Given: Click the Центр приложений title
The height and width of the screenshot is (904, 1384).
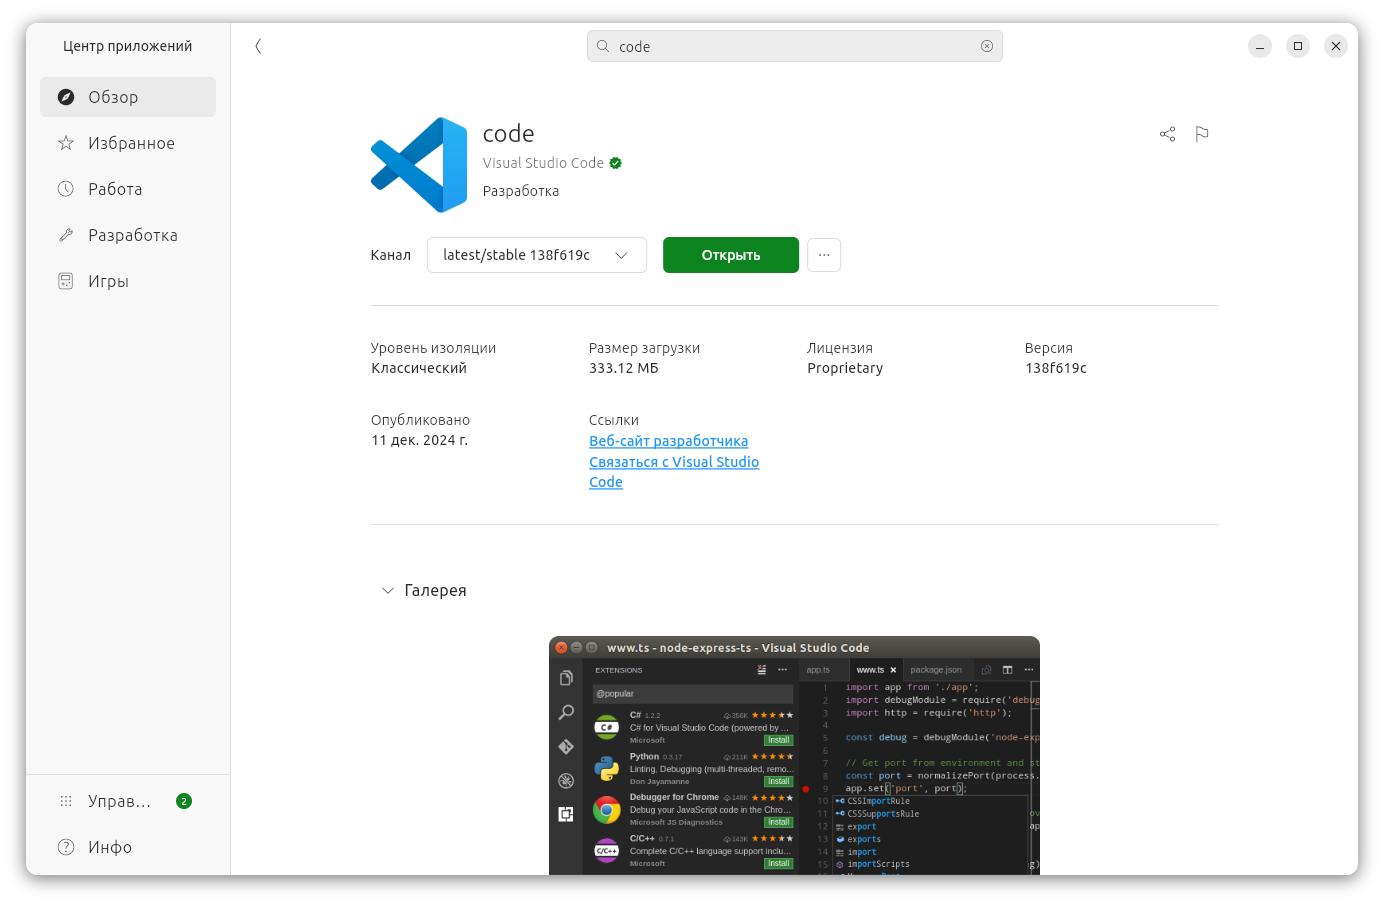Looking at the screenshot, I should pos(128,46).
